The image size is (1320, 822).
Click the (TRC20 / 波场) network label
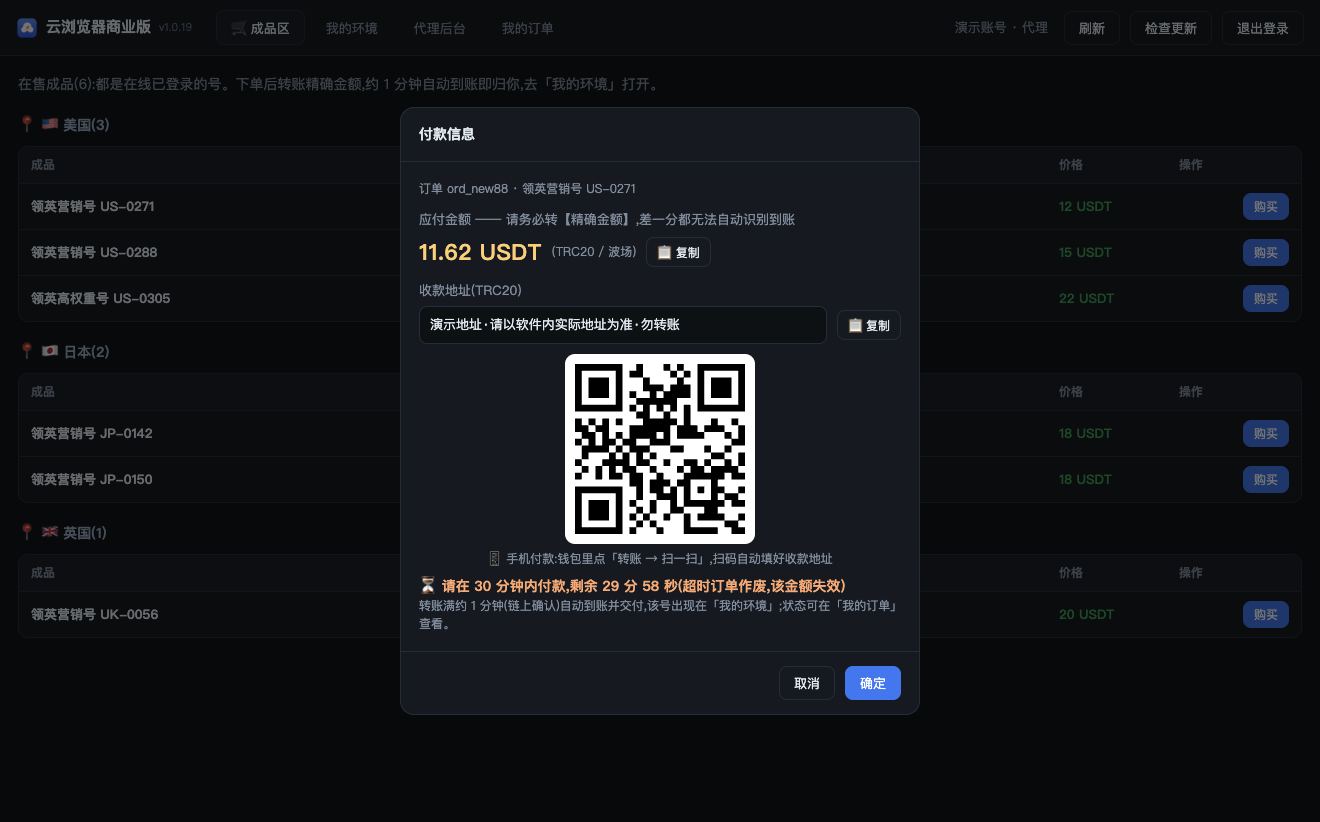tap(594, 252)
